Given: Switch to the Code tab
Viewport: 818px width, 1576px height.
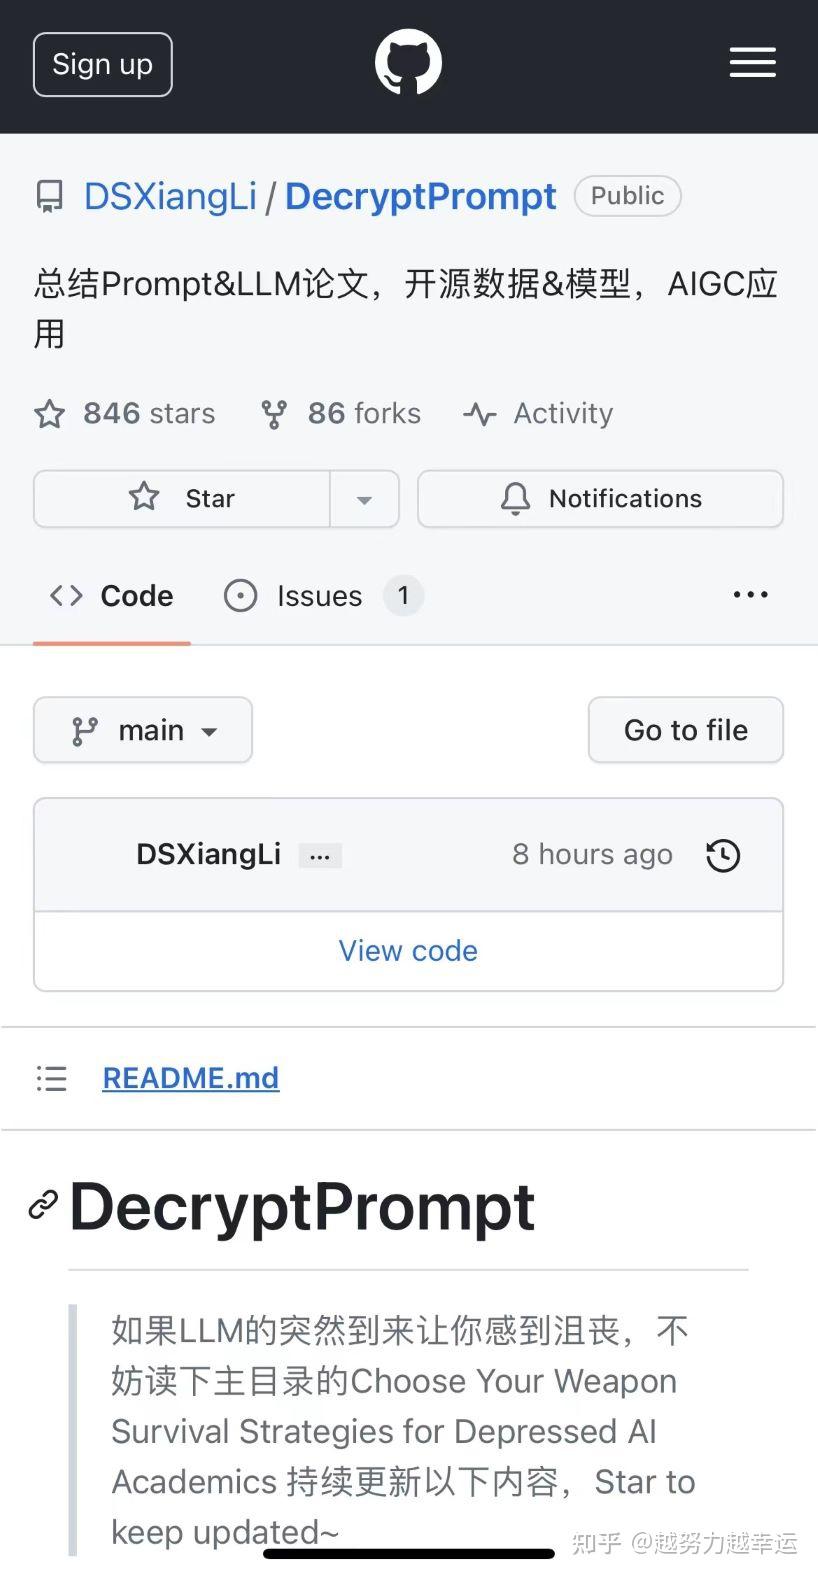Looking at the screenshot, I should [112, 596].
